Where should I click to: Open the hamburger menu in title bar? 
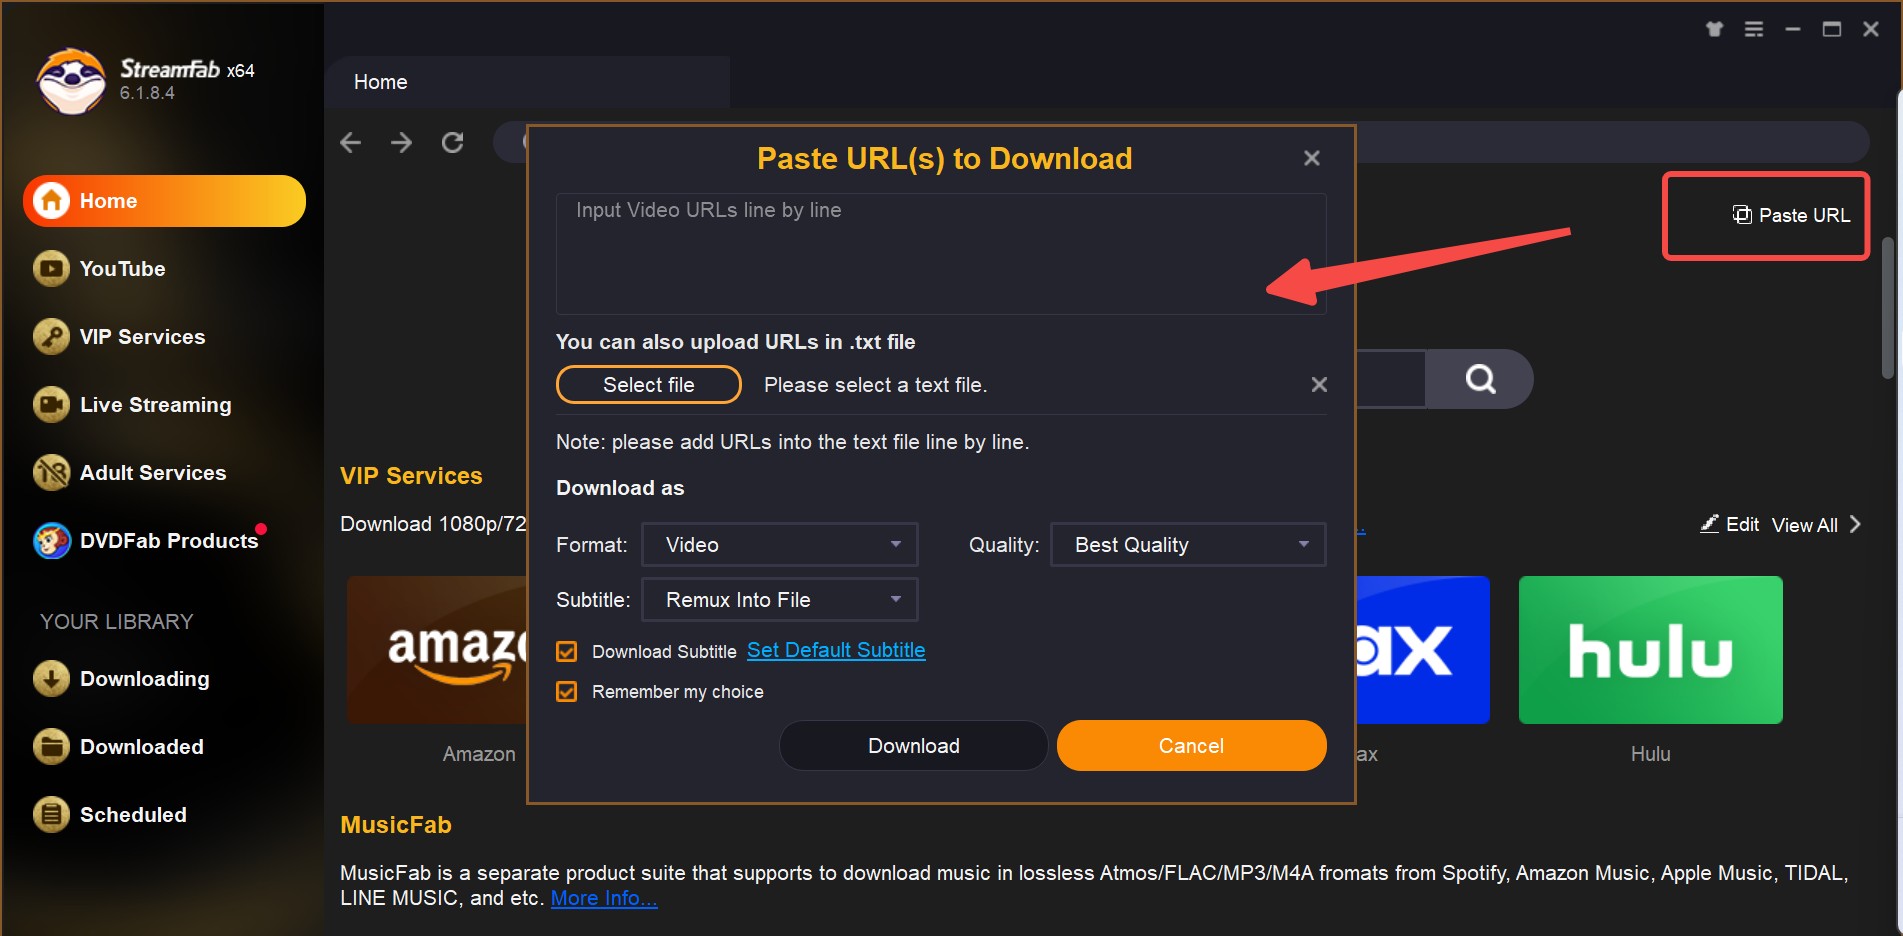pyautogui.click(x=1754, y=29)
